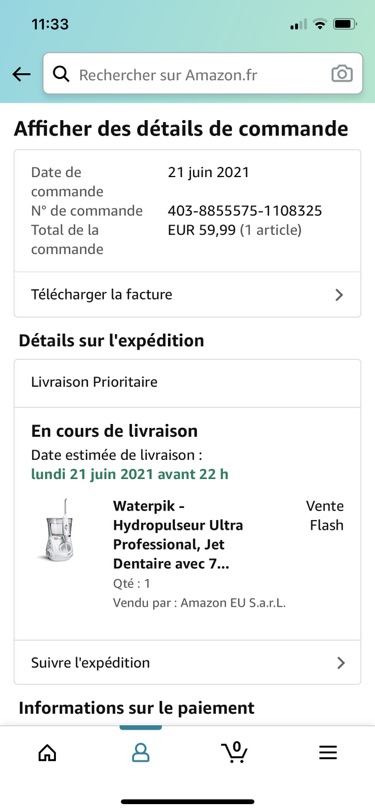Open Suivre l'expédition row
Image resolution: width=375 pixels, height=812 pixels.
coord(187,663)
